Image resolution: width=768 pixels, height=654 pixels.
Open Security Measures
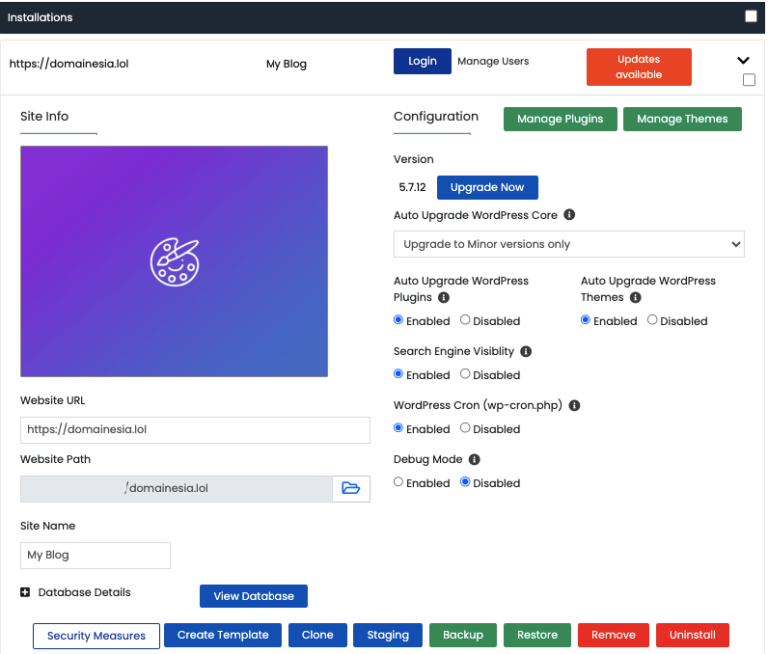pyautogui.click(x=96, y=636)
